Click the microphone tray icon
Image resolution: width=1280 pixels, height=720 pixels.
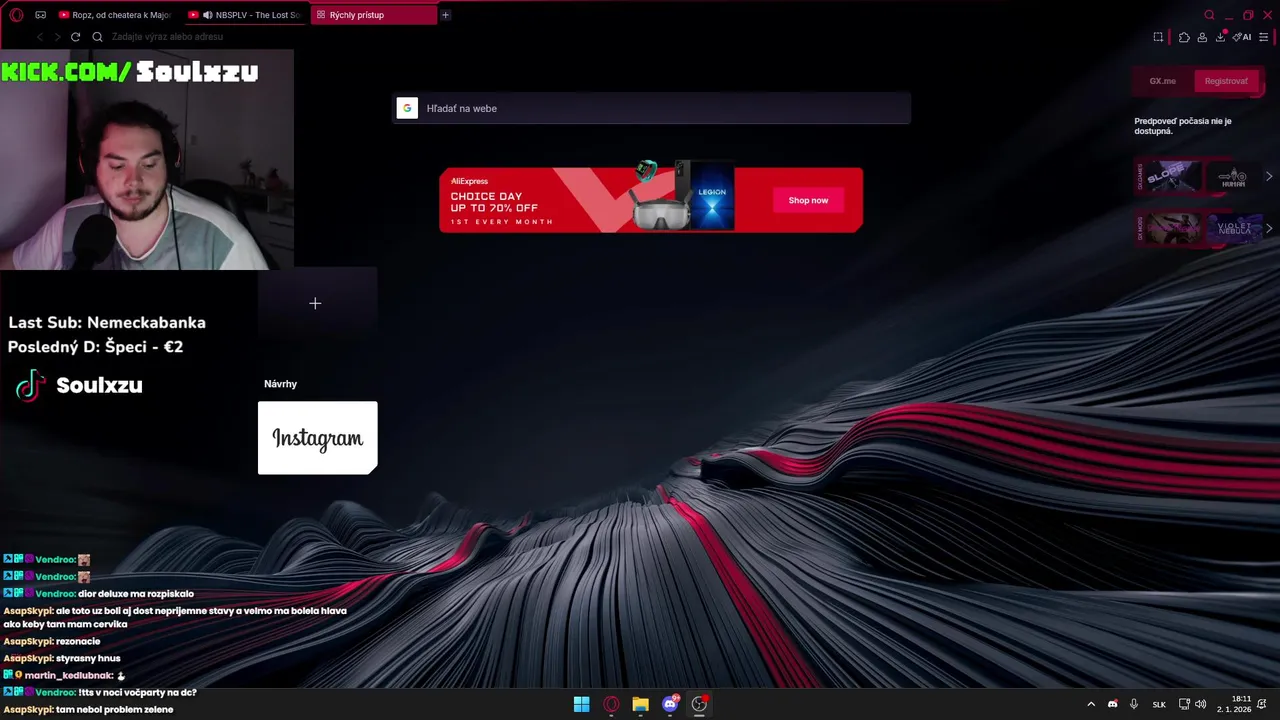click(x=1134, y=704)
